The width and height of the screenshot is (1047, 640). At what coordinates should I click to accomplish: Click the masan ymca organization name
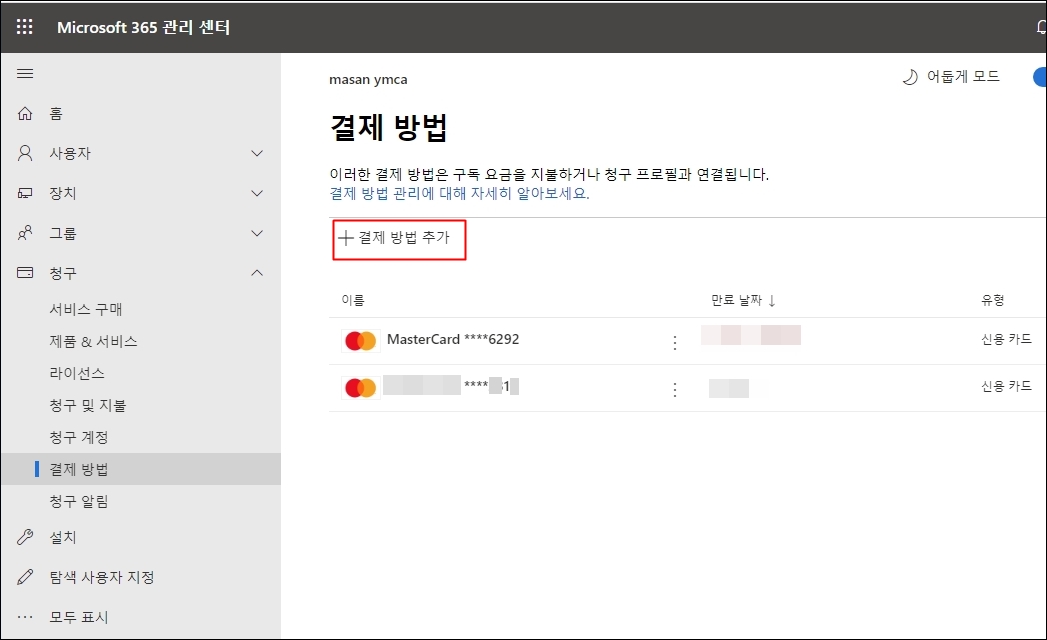(368, 79)
